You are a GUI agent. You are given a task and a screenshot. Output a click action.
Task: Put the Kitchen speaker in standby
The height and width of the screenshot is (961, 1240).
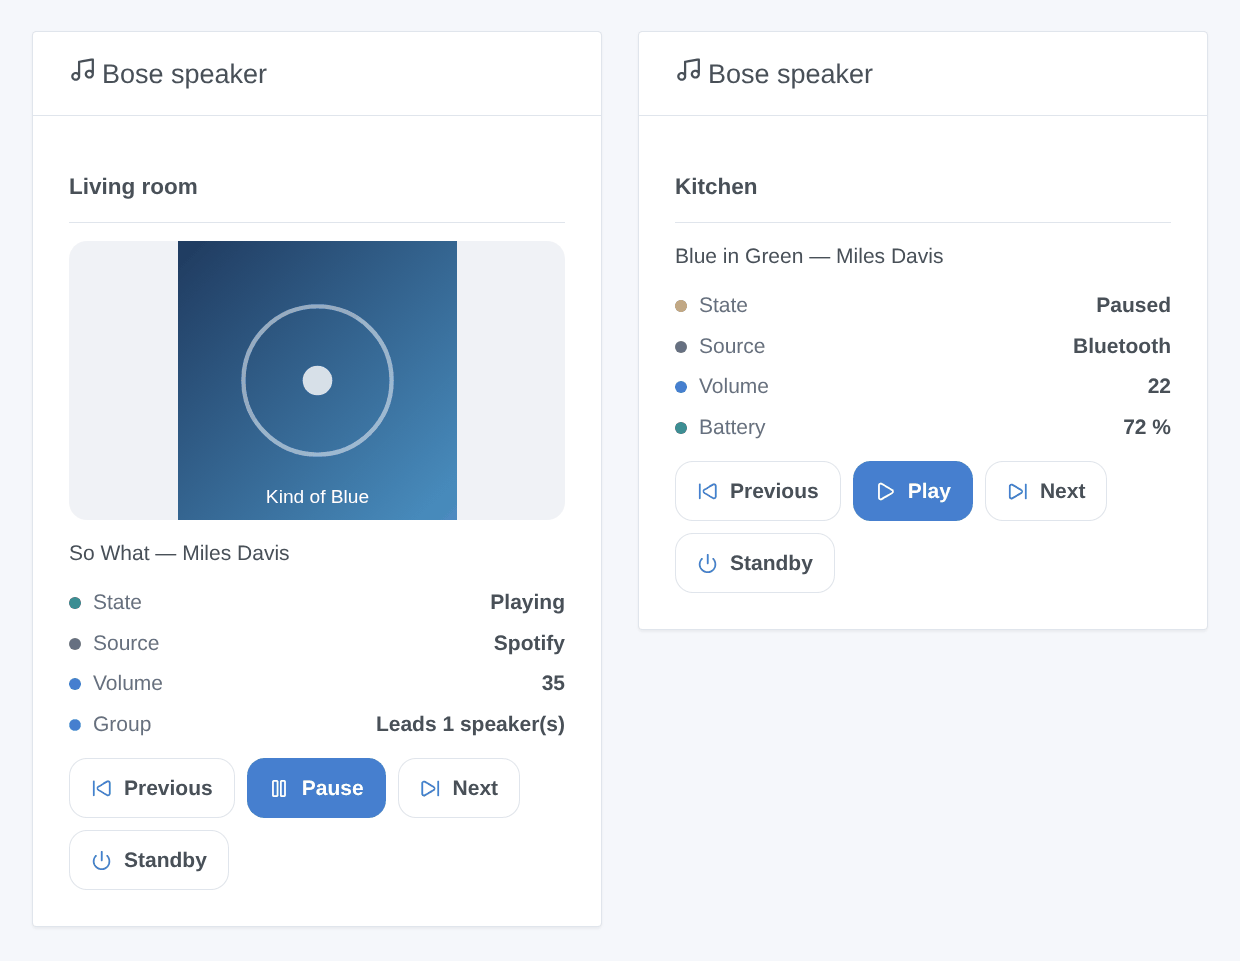[x=755, y=563]
